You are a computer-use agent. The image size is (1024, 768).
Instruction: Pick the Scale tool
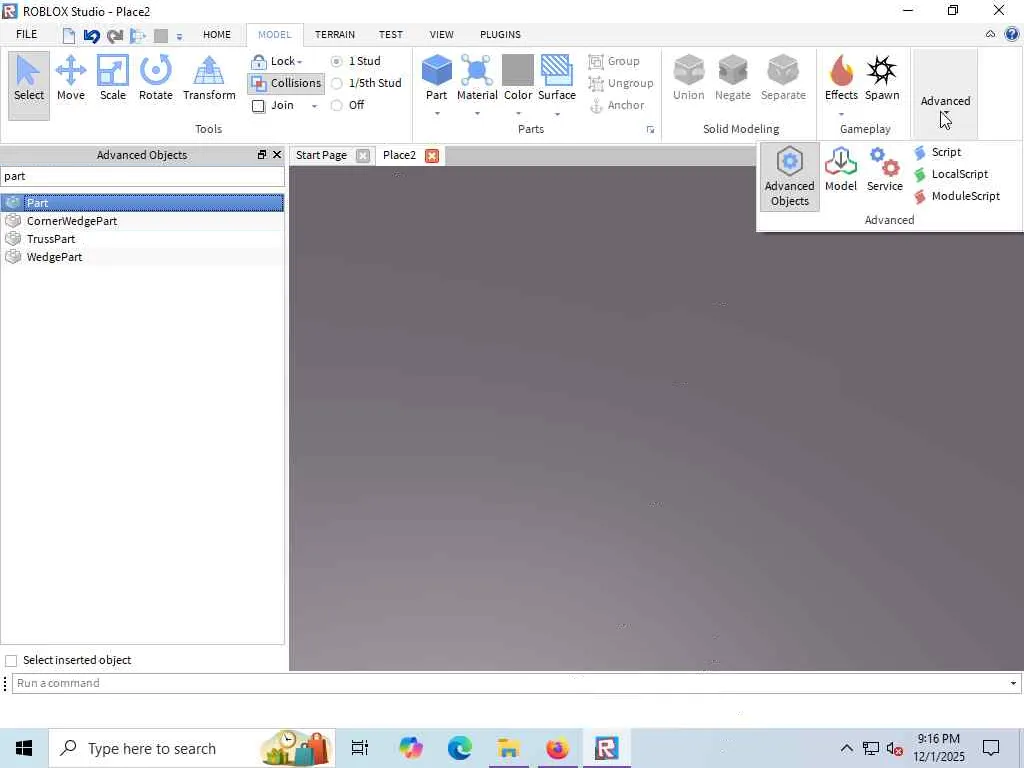tap(112, 78)
